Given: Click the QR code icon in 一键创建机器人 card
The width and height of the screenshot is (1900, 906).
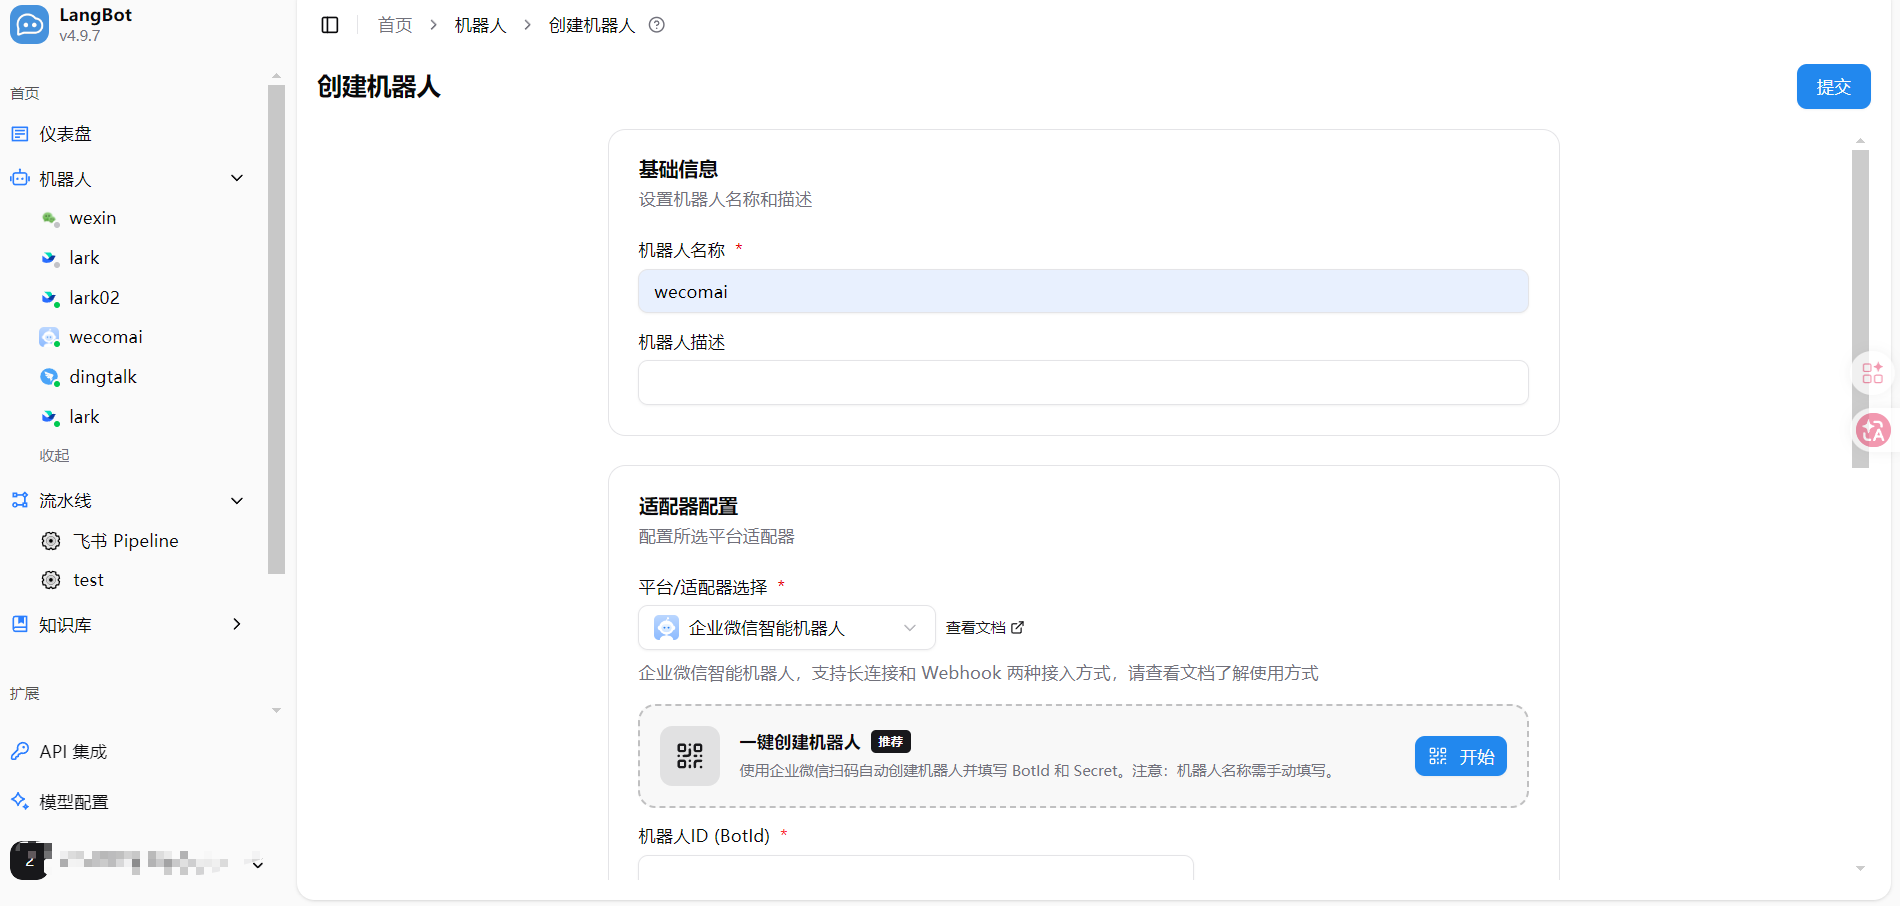Looking at the screenshot, I should tap(690, 756).
